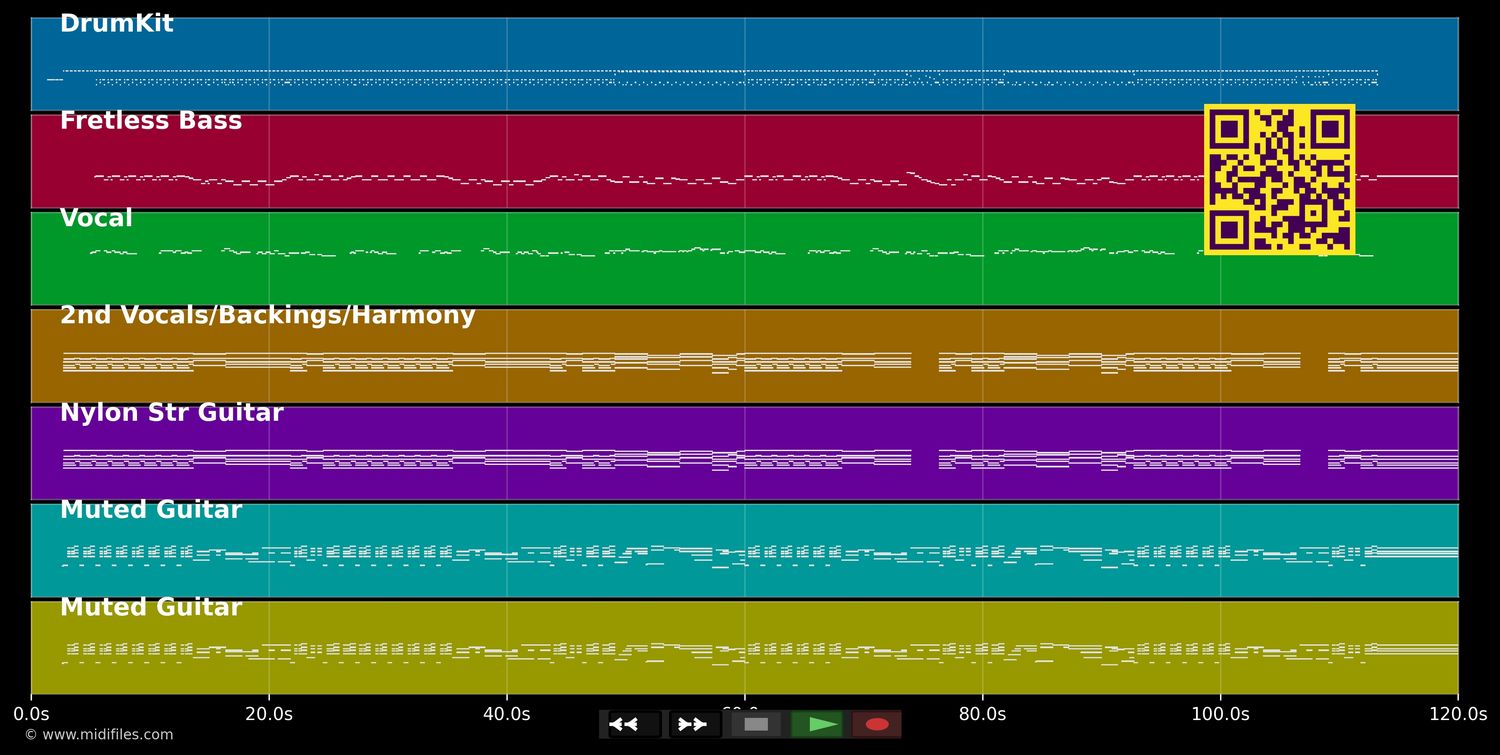
Task: Select the 2nd Vocals/Backings/Harmony track label
Action: (x=267, y=316)
